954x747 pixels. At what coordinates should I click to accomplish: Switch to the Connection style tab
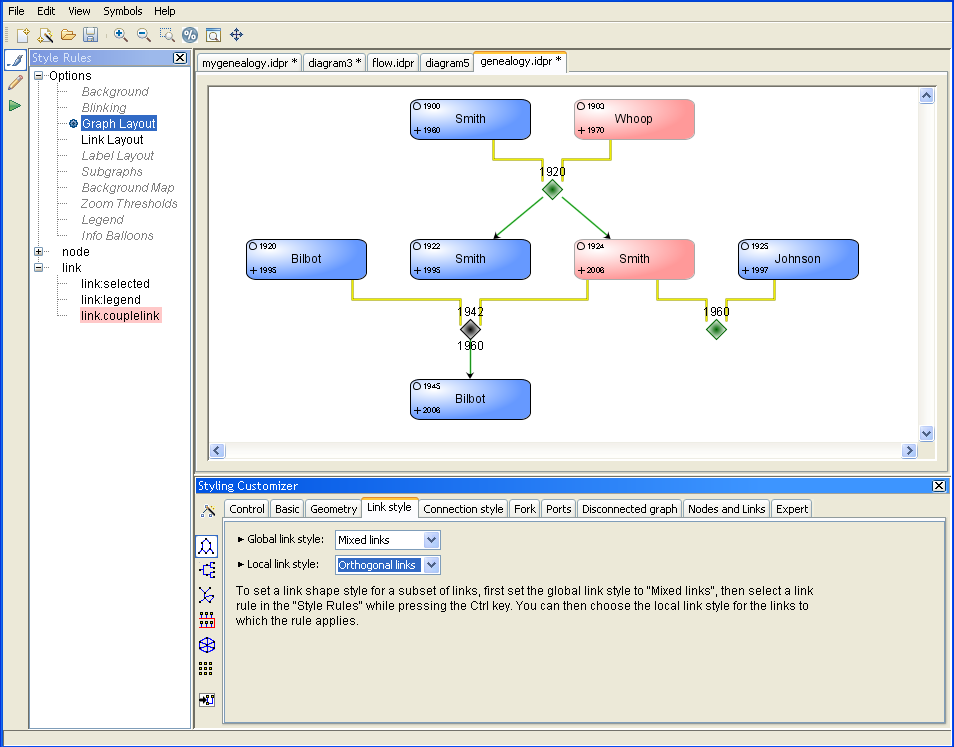tap(463, 509)
